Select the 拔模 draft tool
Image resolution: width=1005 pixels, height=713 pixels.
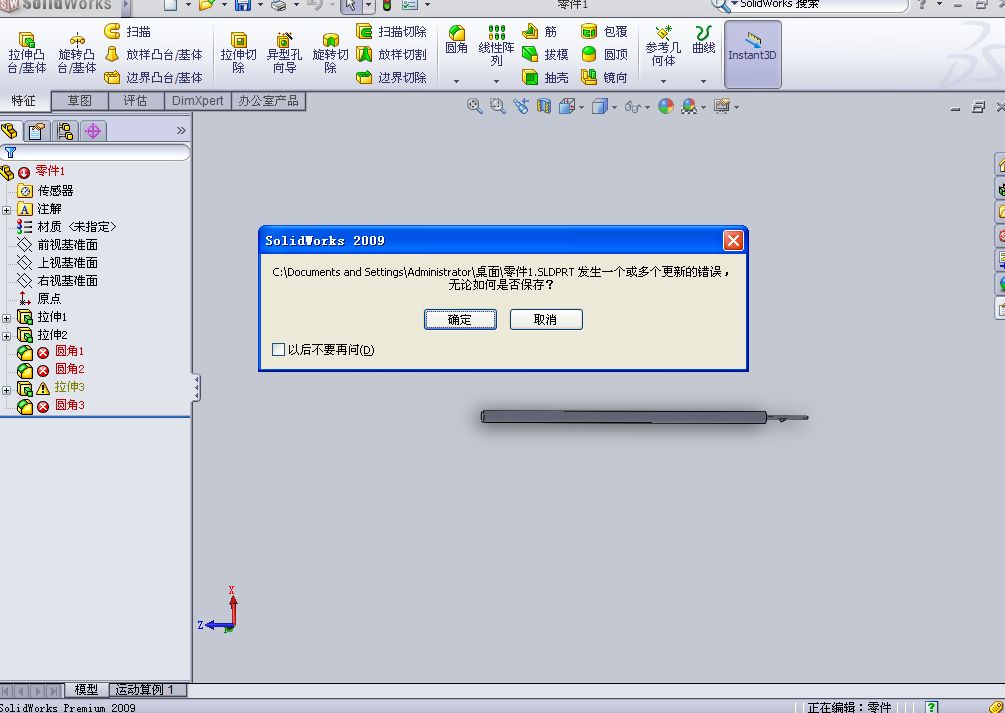(545, 55)
